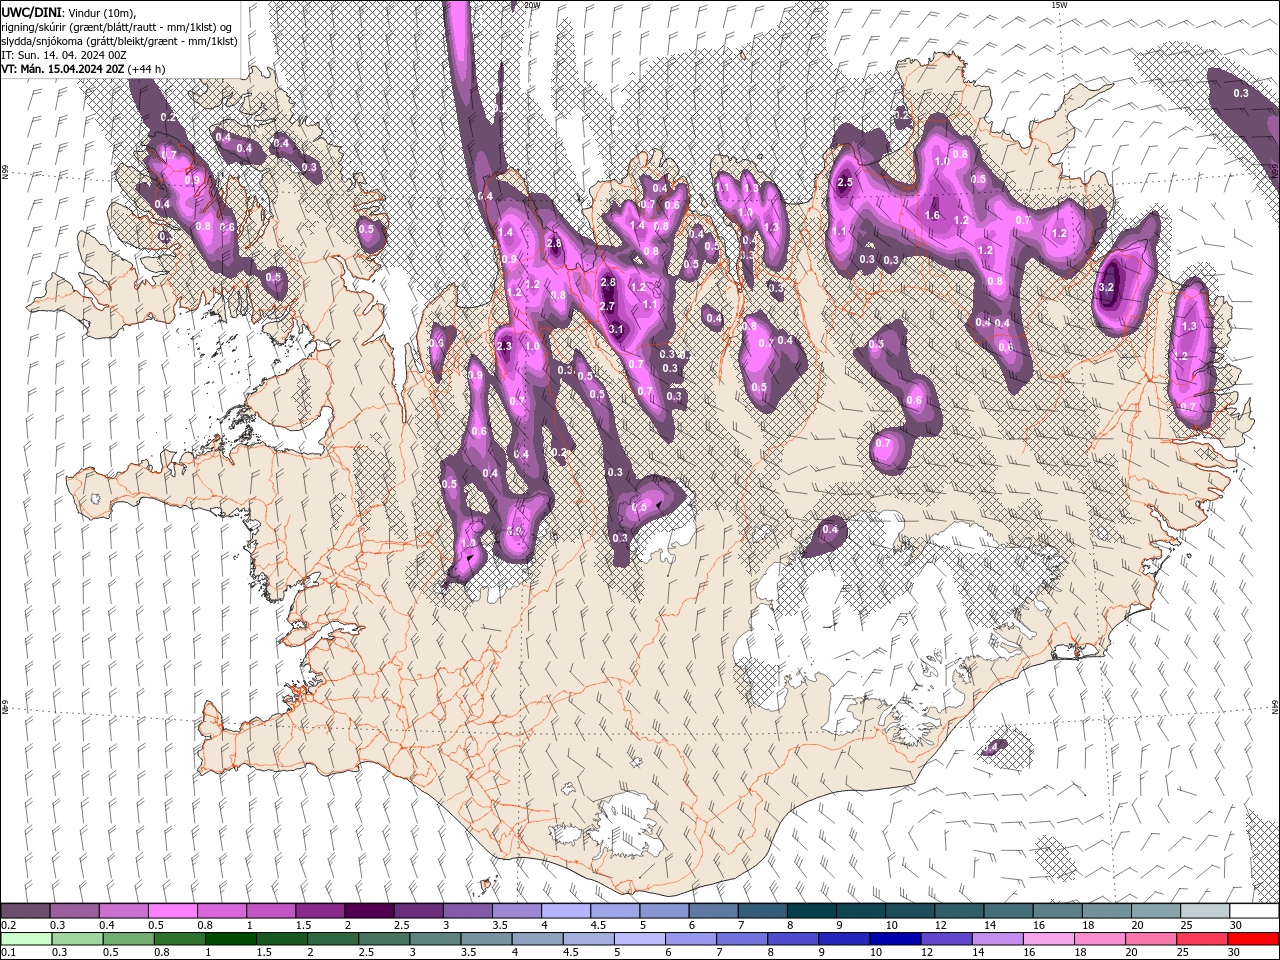Select the 2.7 value on the map
1280x960 pixels.
click(607, 306)
